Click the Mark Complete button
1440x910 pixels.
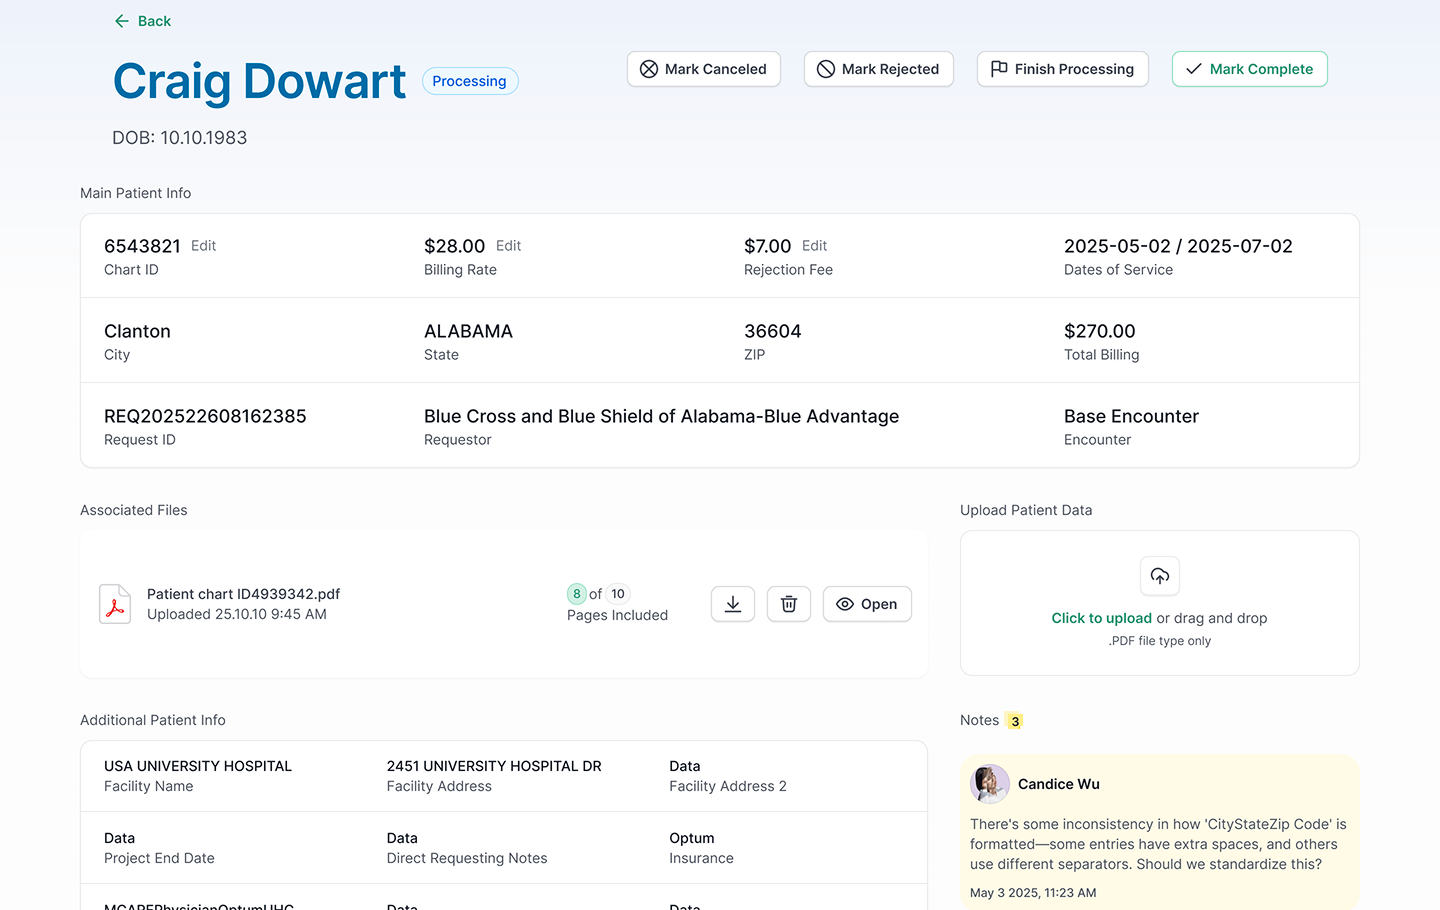(1250, 69)
